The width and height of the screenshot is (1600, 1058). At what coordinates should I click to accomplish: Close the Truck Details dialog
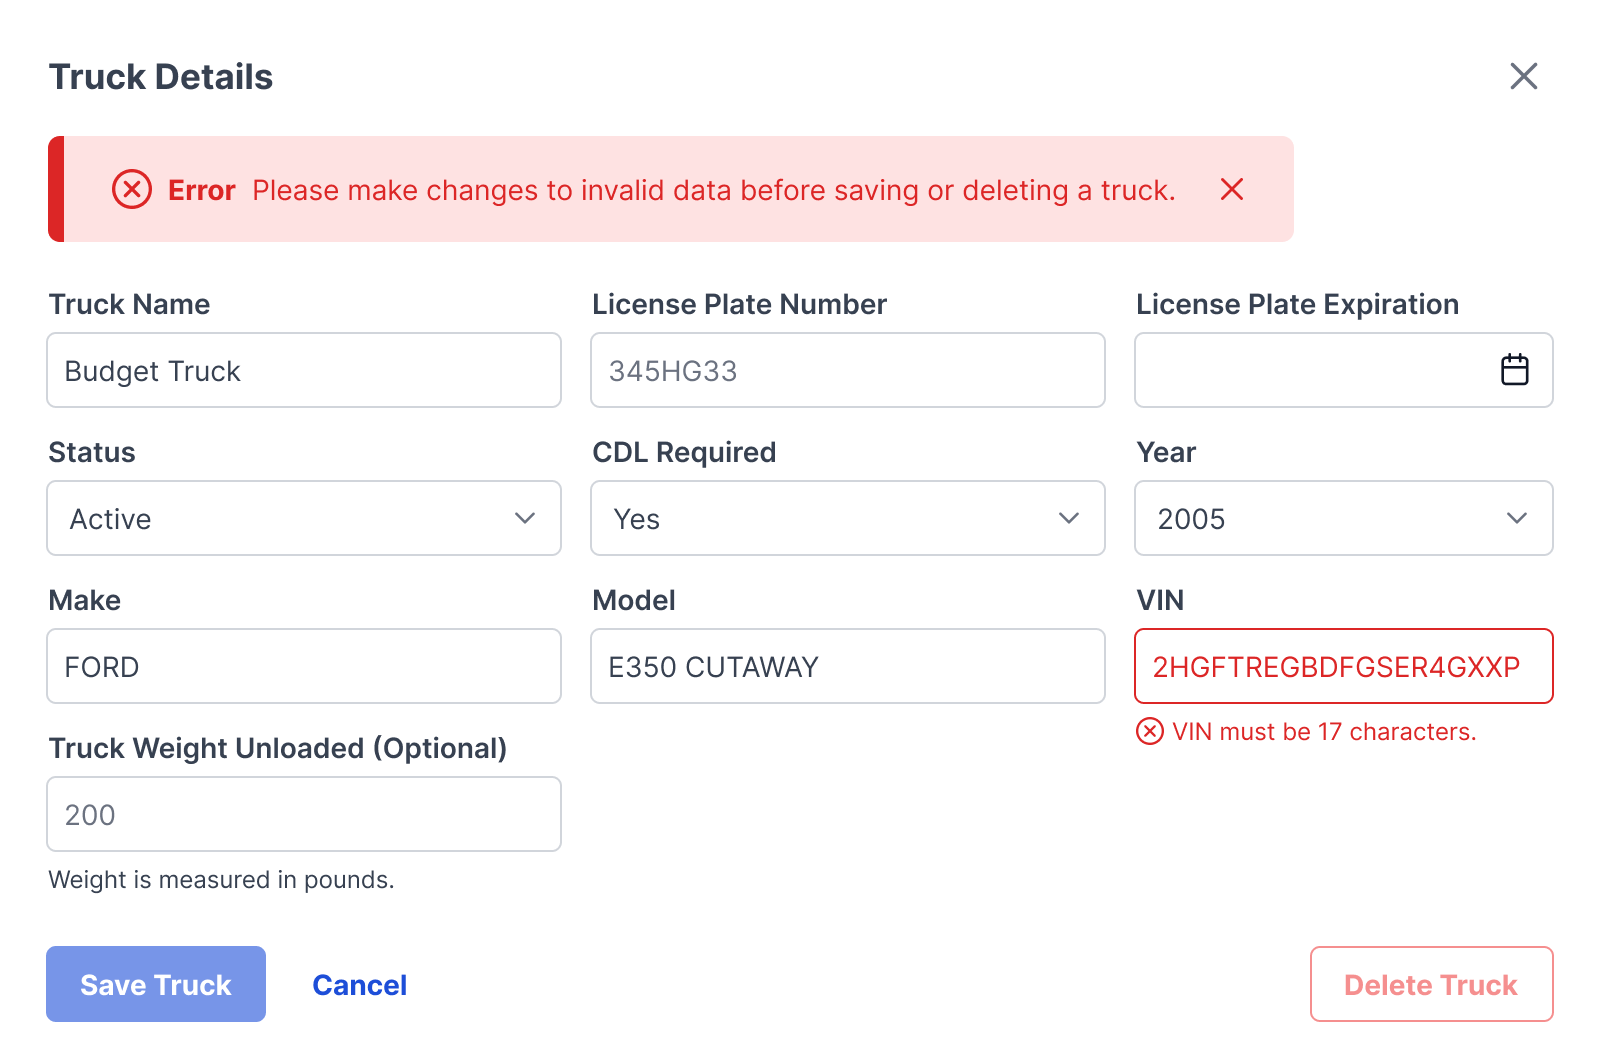point(1523,76)
